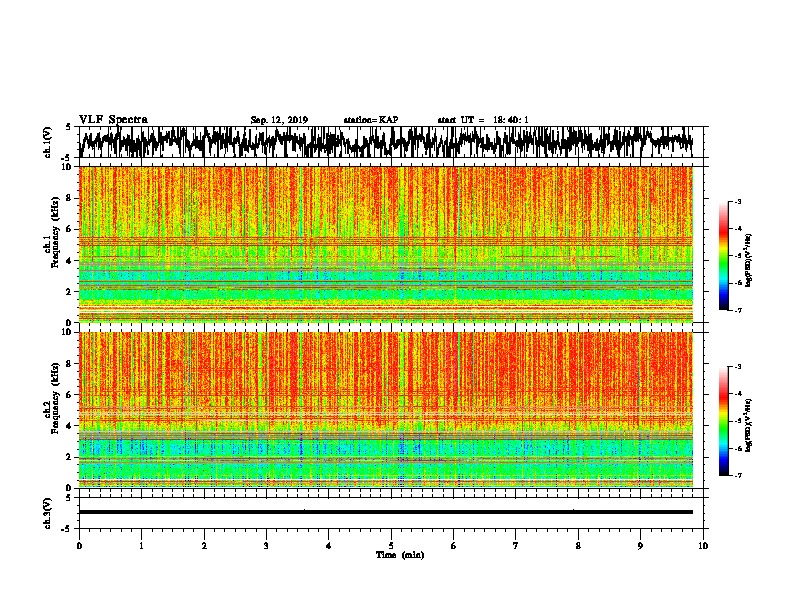Click time axis tick label "2"
The width and height of the screenshot is (792, 612).
pos(204,546)
